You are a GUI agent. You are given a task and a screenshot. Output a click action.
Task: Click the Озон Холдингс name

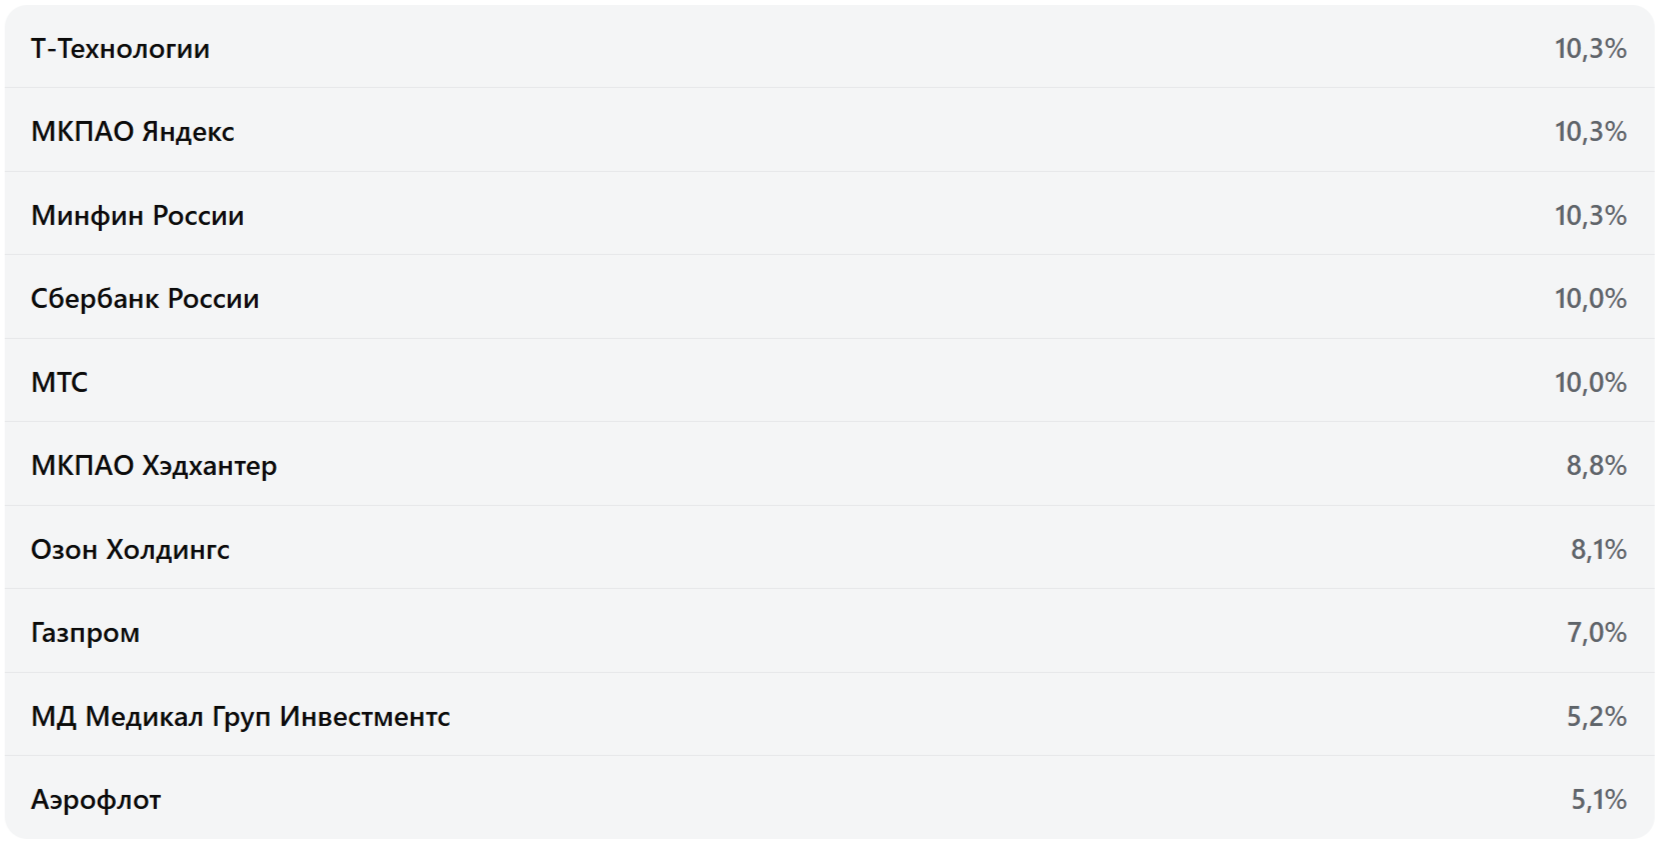coord(130,550)
